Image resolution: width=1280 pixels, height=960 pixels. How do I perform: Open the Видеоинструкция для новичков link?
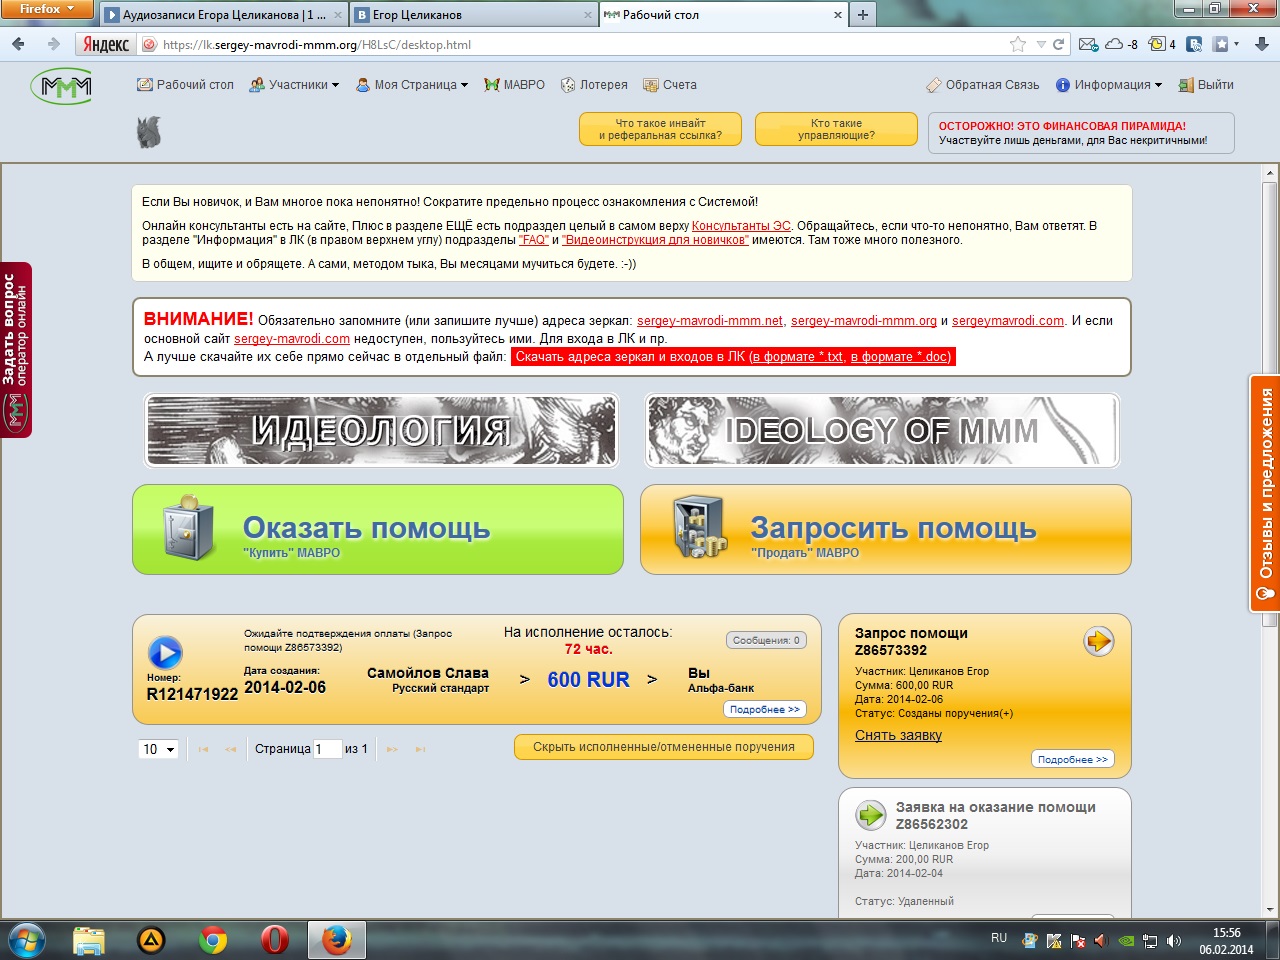tap(655, 240)
